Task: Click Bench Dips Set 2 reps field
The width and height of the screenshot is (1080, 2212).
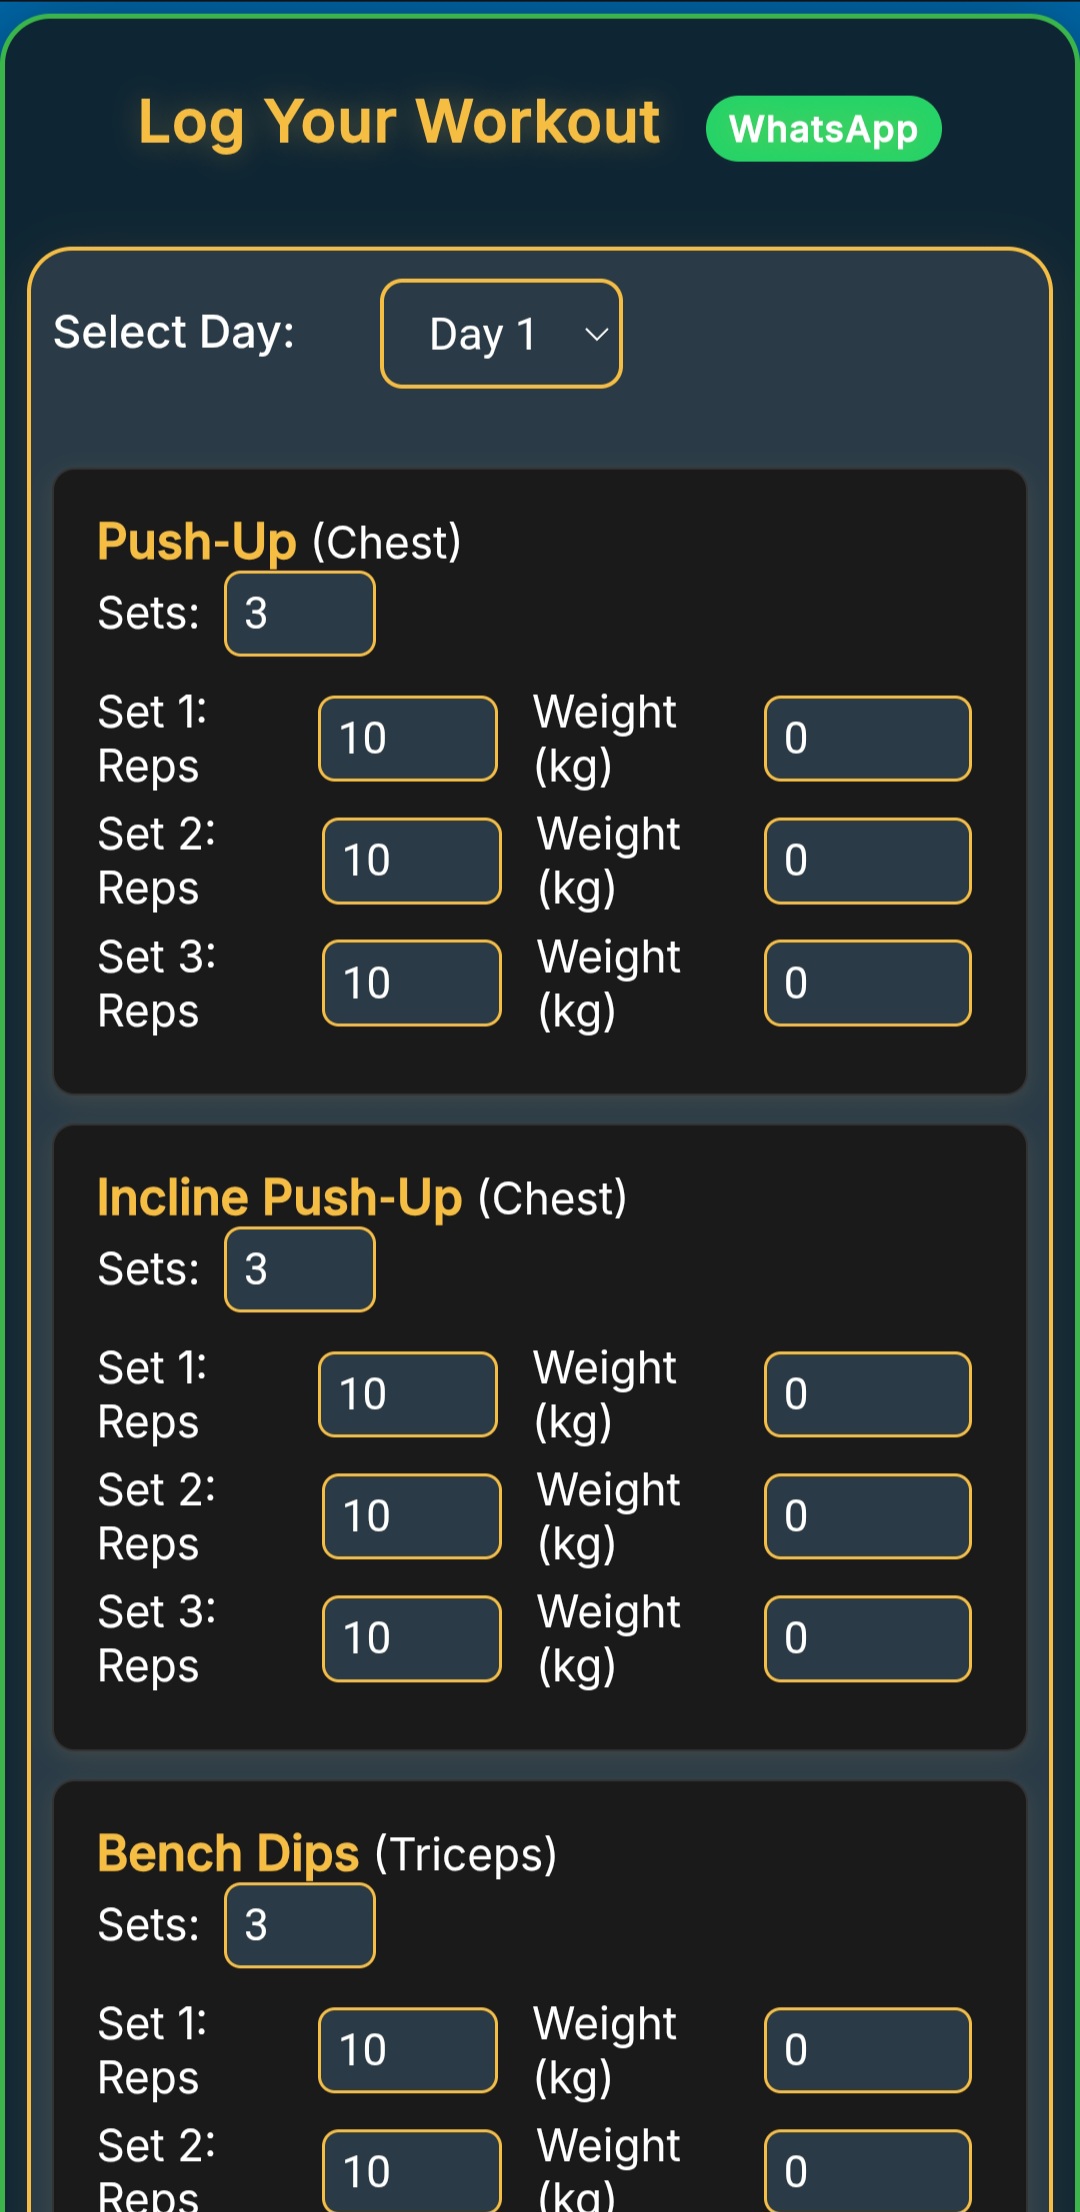Action: coord(410,2170)
